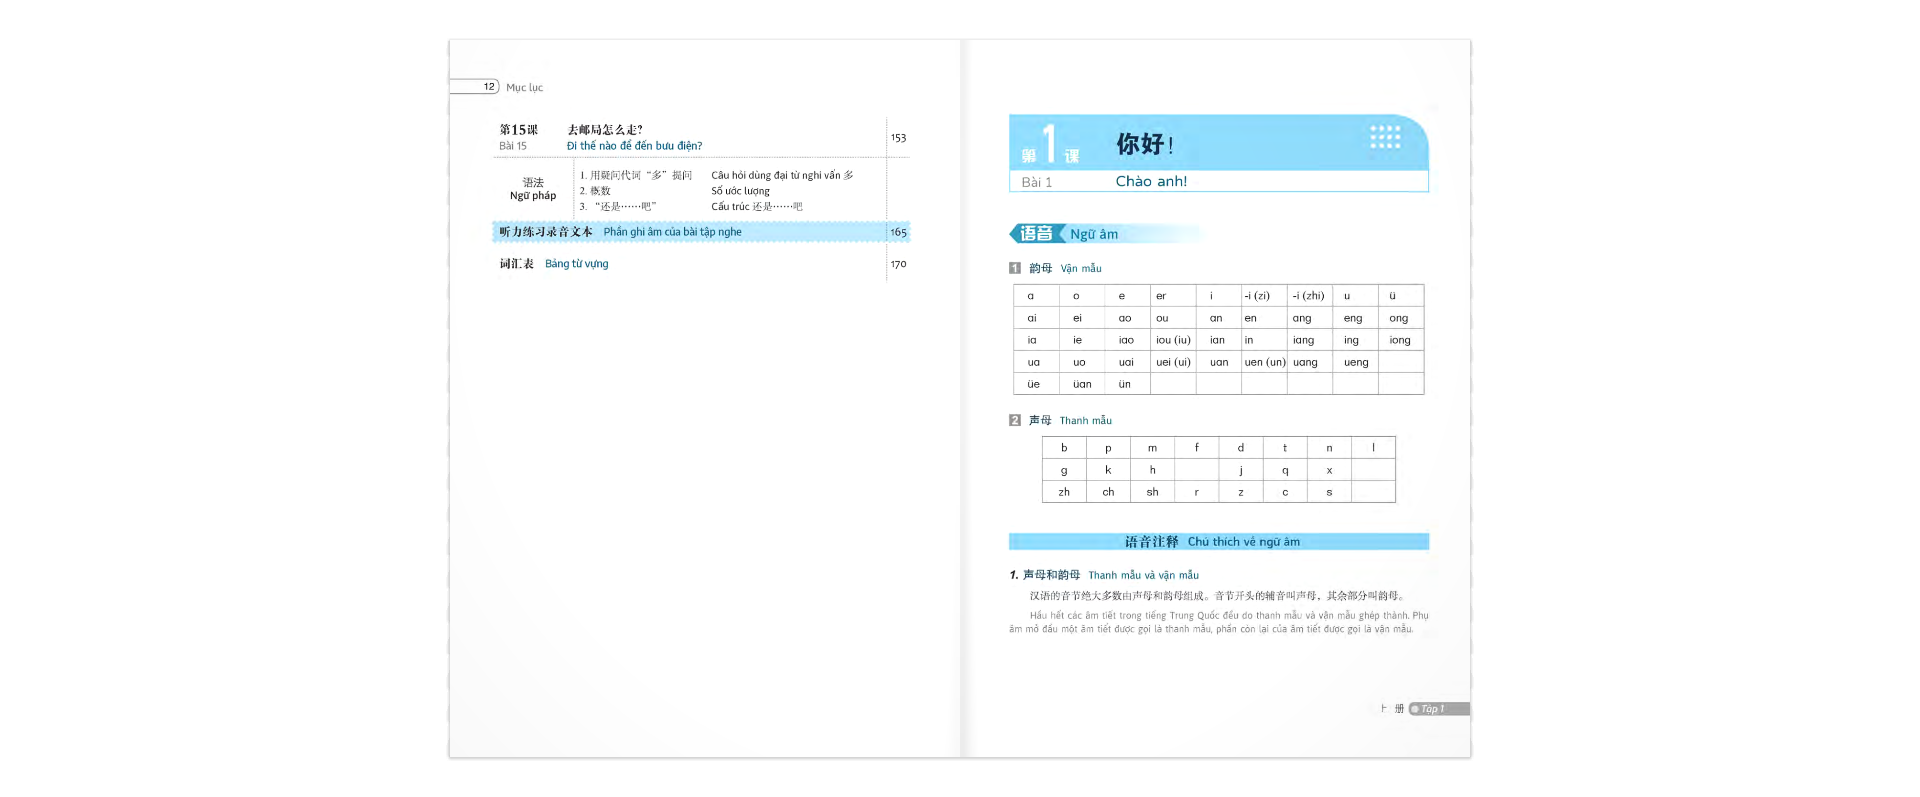This screenshot has height=797, width=1920.
Task: Click the 语音 arrow badge icon
Action: pos(1036,234)
